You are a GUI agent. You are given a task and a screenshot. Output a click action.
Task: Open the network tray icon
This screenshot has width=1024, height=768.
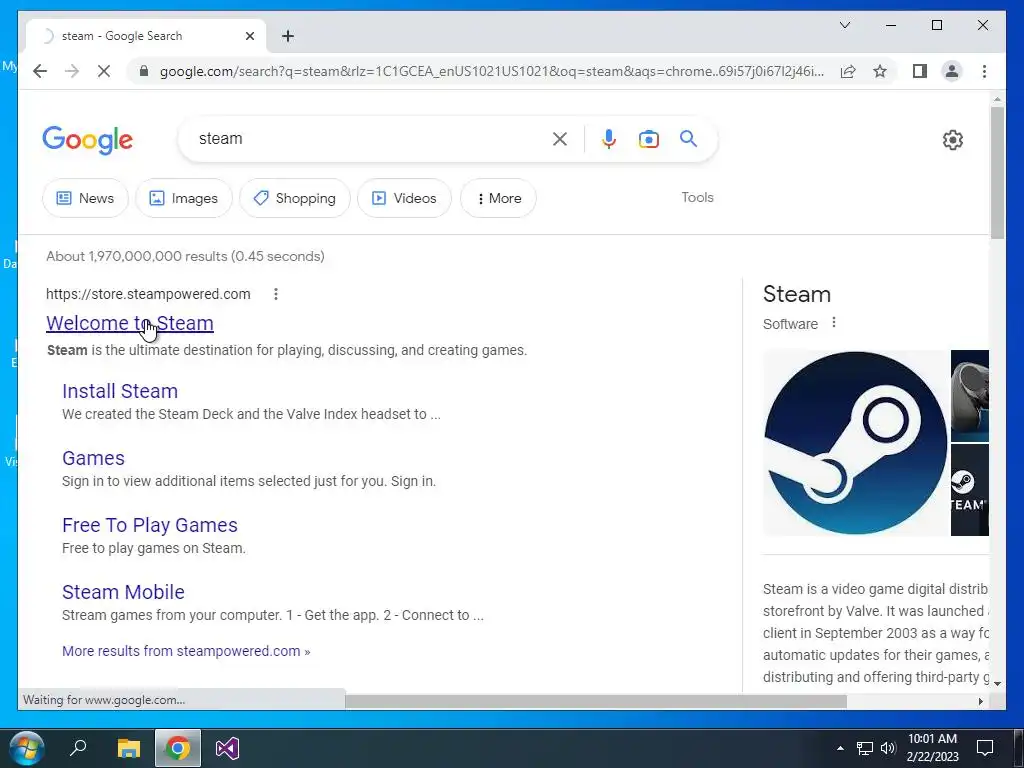[x=865, y=748]
